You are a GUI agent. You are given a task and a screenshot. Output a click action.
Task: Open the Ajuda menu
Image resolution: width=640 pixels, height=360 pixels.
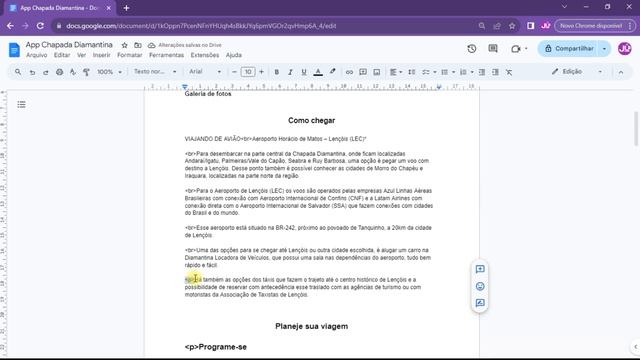pyautogui.click(x=233, y=55)
